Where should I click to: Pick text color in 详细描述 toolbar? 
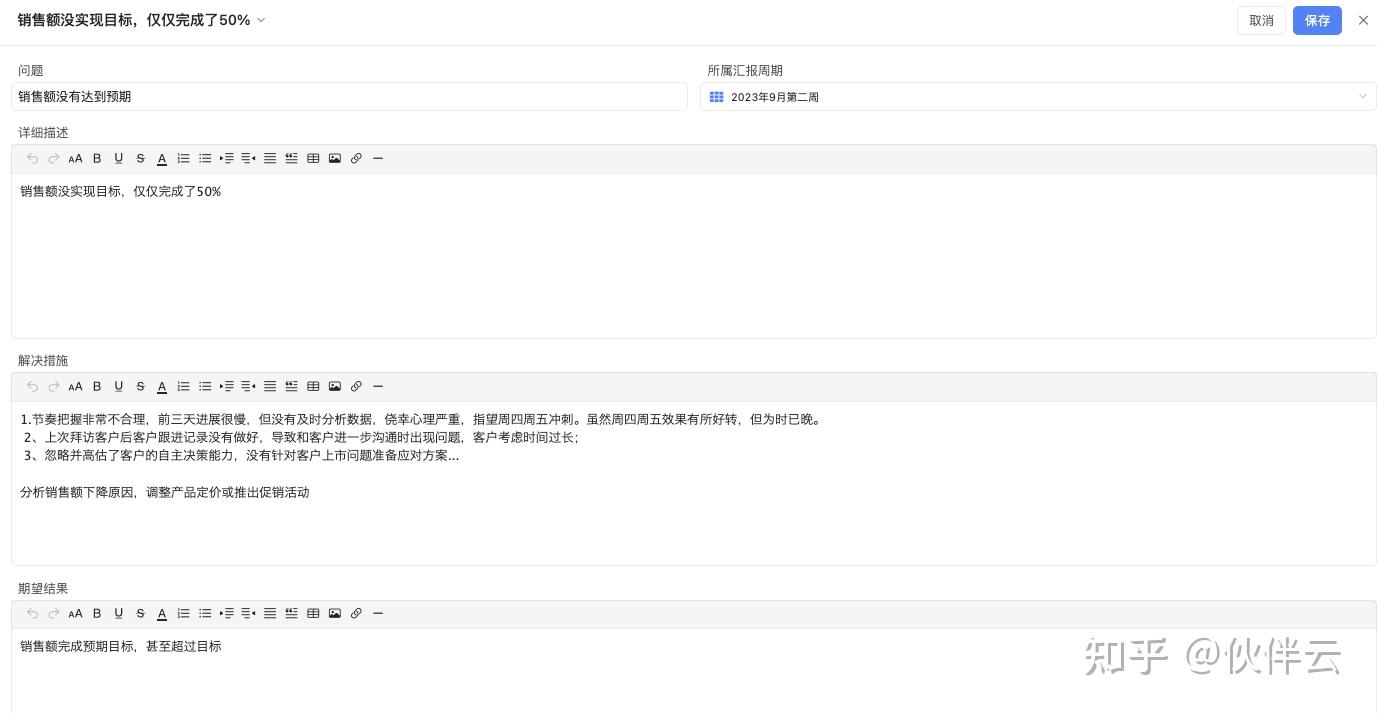[162, 158]
